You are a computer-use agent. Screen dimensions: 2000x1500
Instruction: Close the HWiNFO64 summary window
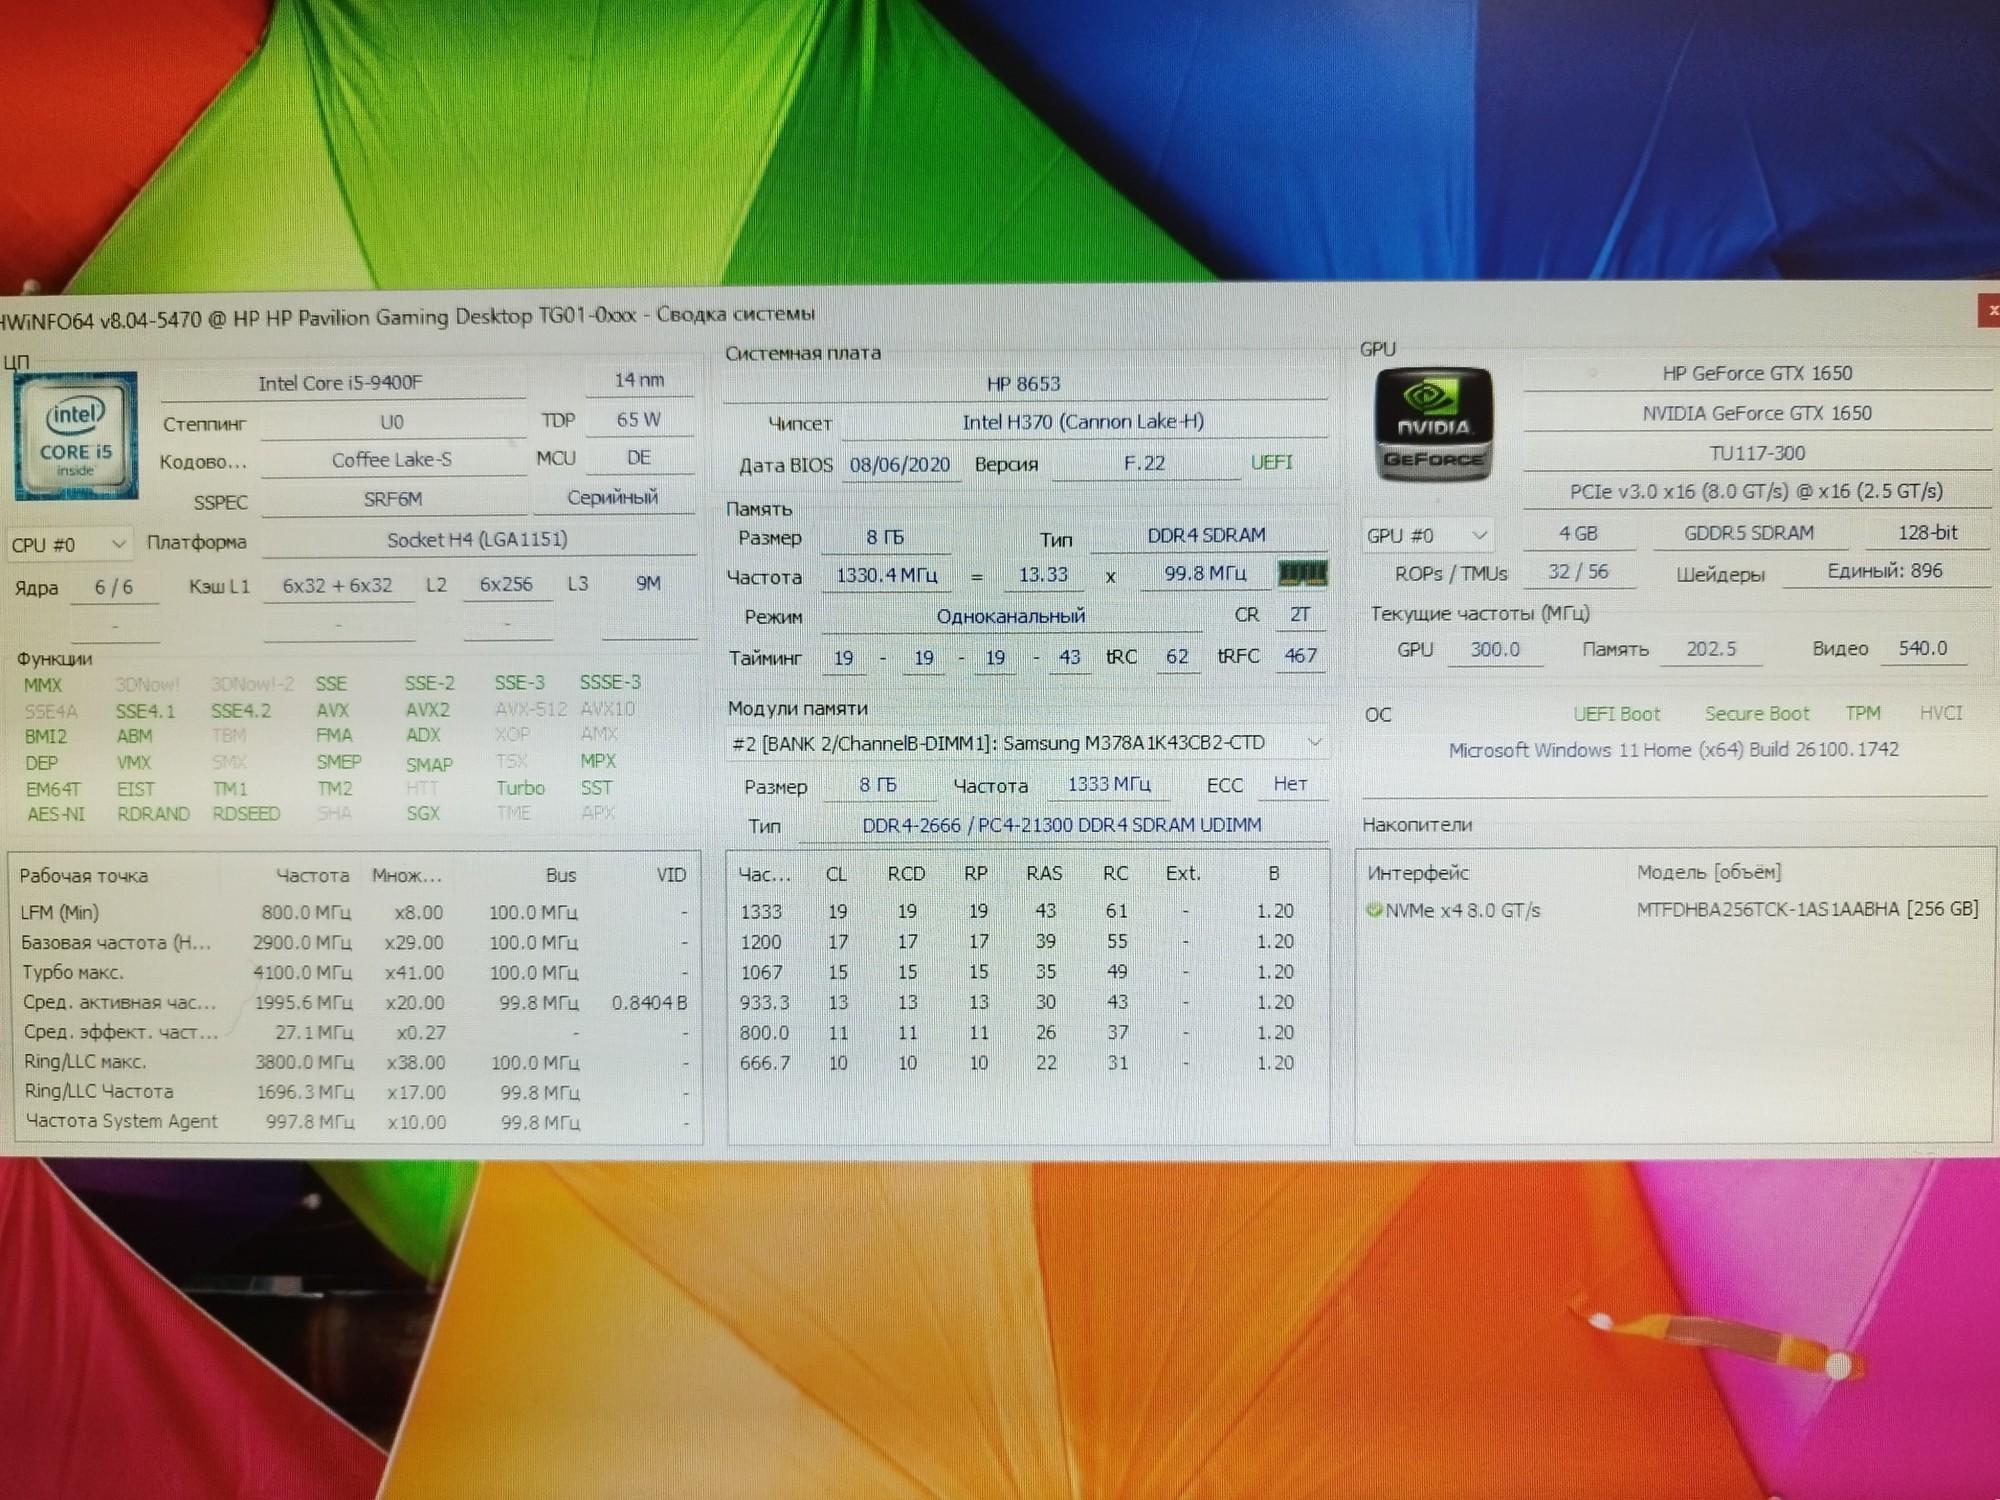click(x=1990, y=310)
